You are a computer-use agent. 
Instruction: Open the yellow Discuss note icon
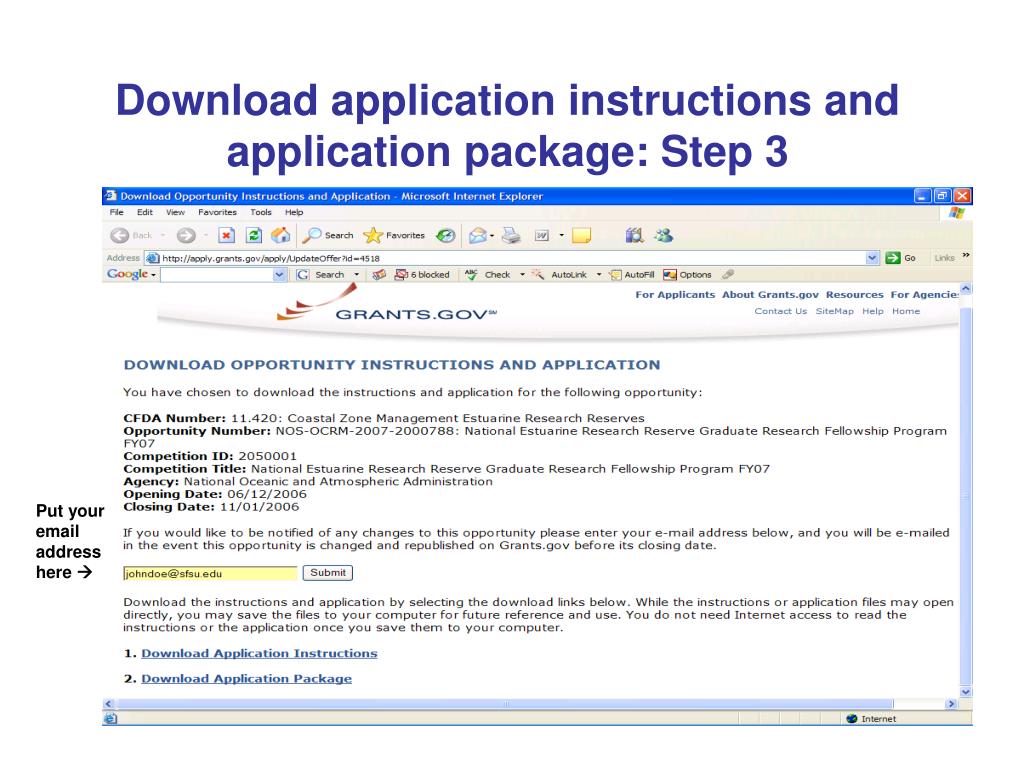pos(581,236)
